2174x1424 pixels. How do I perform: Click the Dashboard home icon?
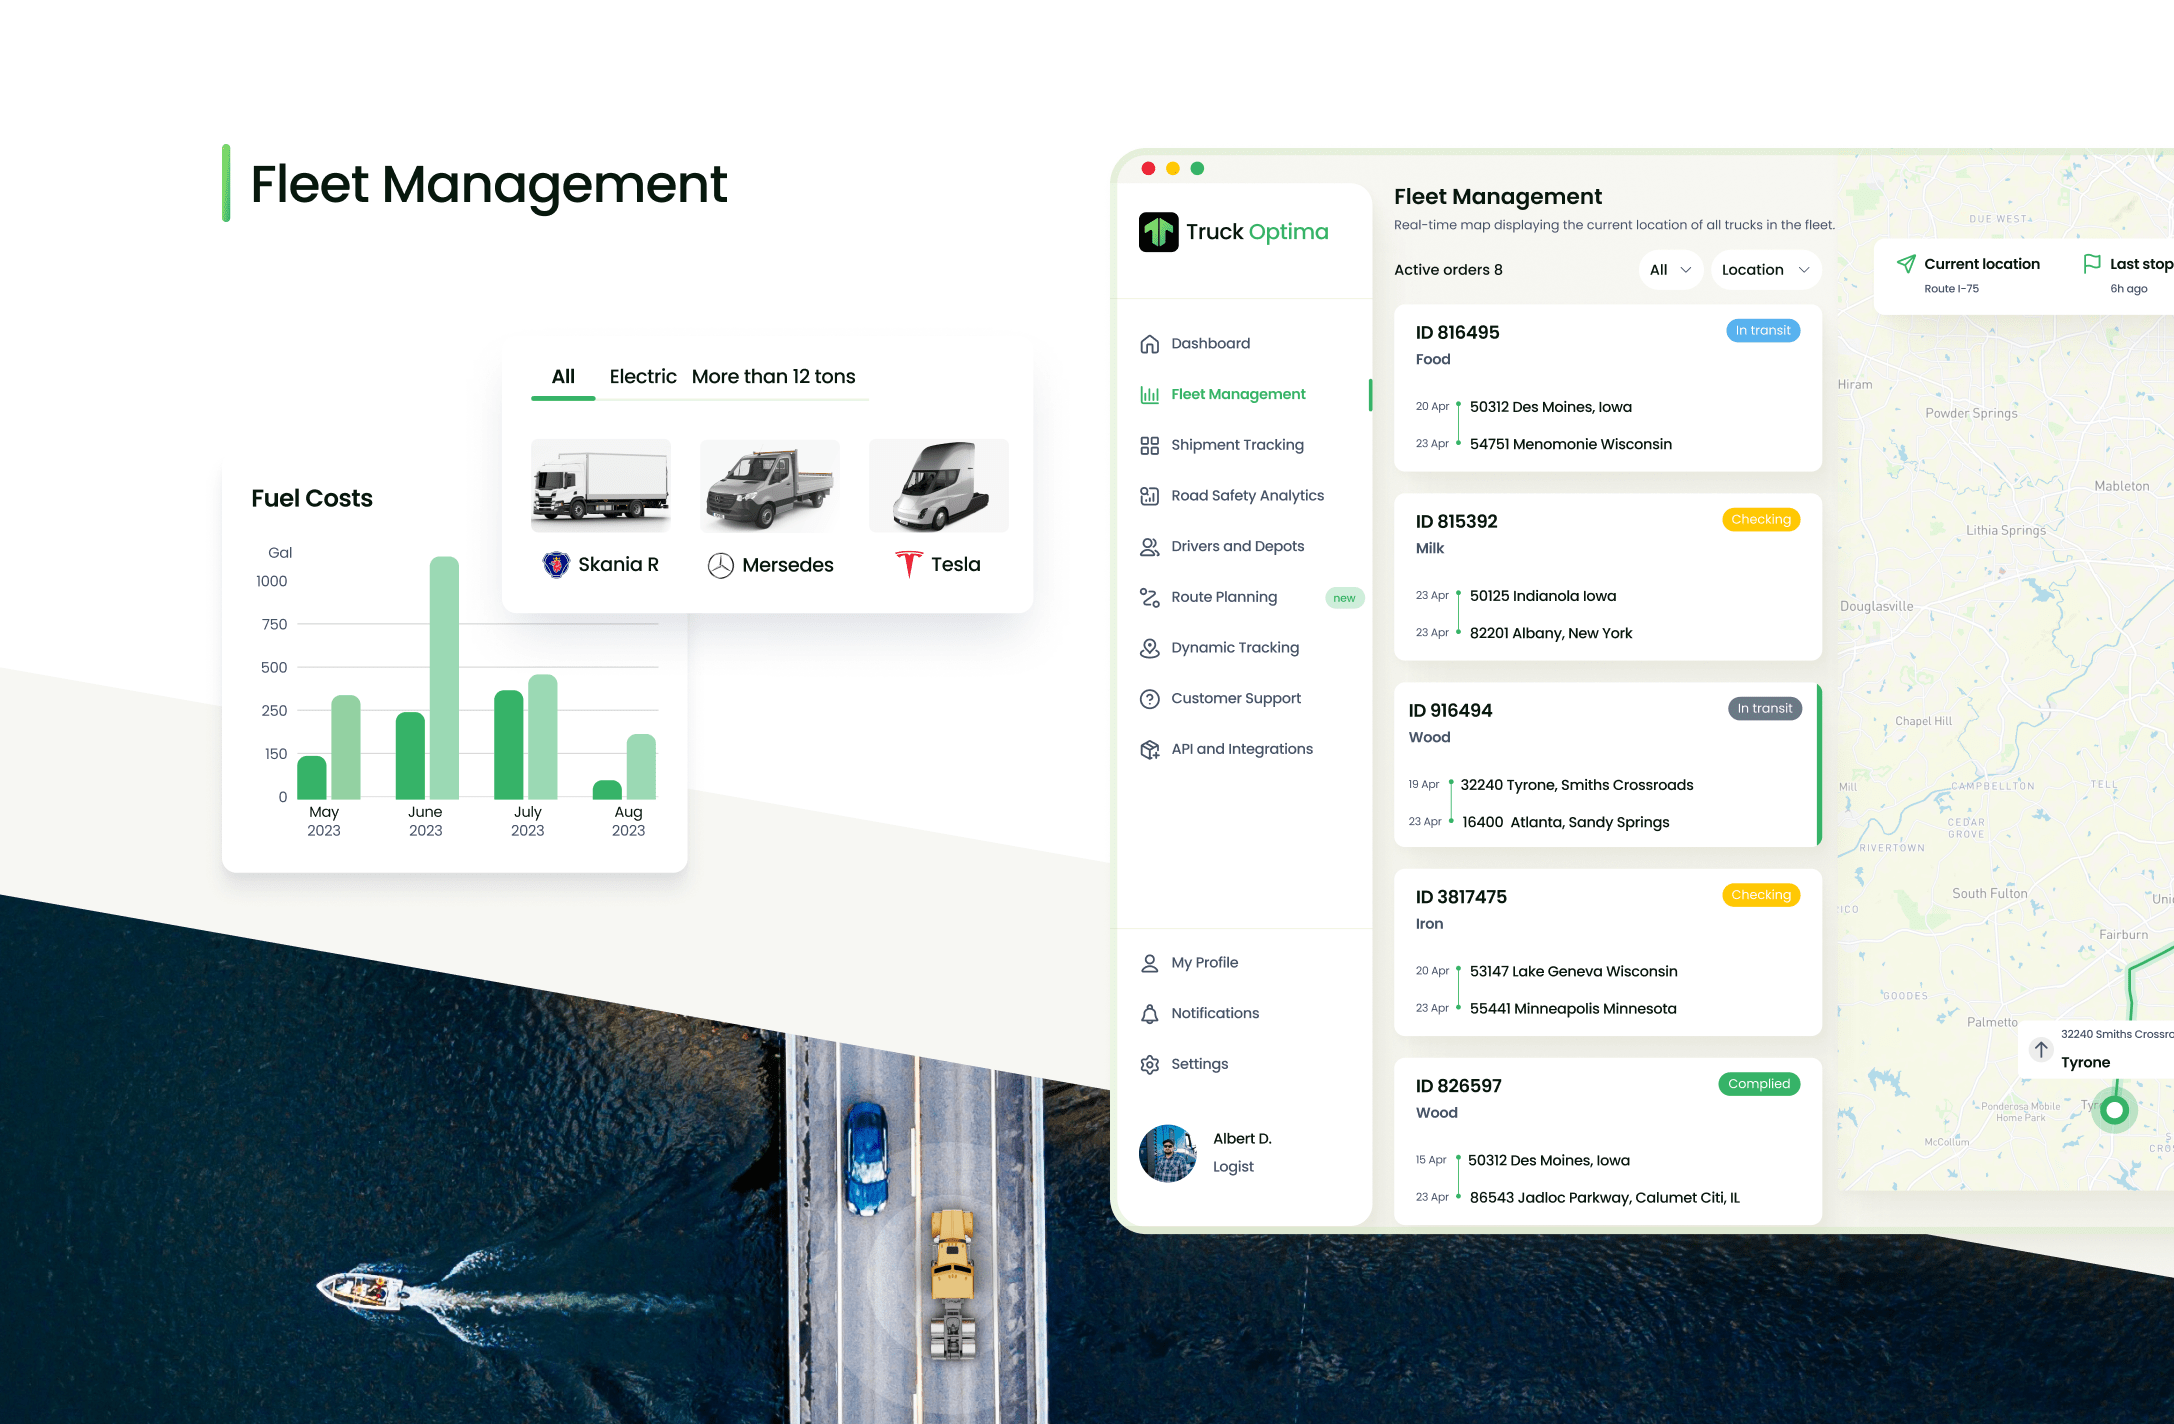(1149, 344)
